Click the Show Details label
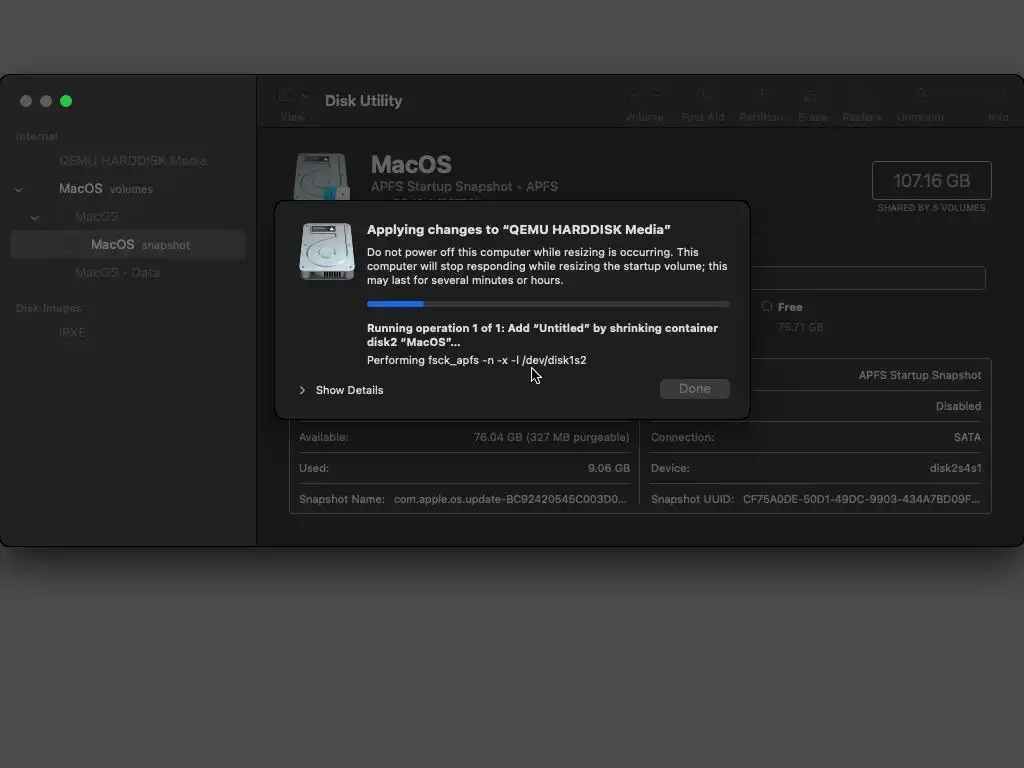This screenshot has width=1024, height=768. tap(349, 390)
